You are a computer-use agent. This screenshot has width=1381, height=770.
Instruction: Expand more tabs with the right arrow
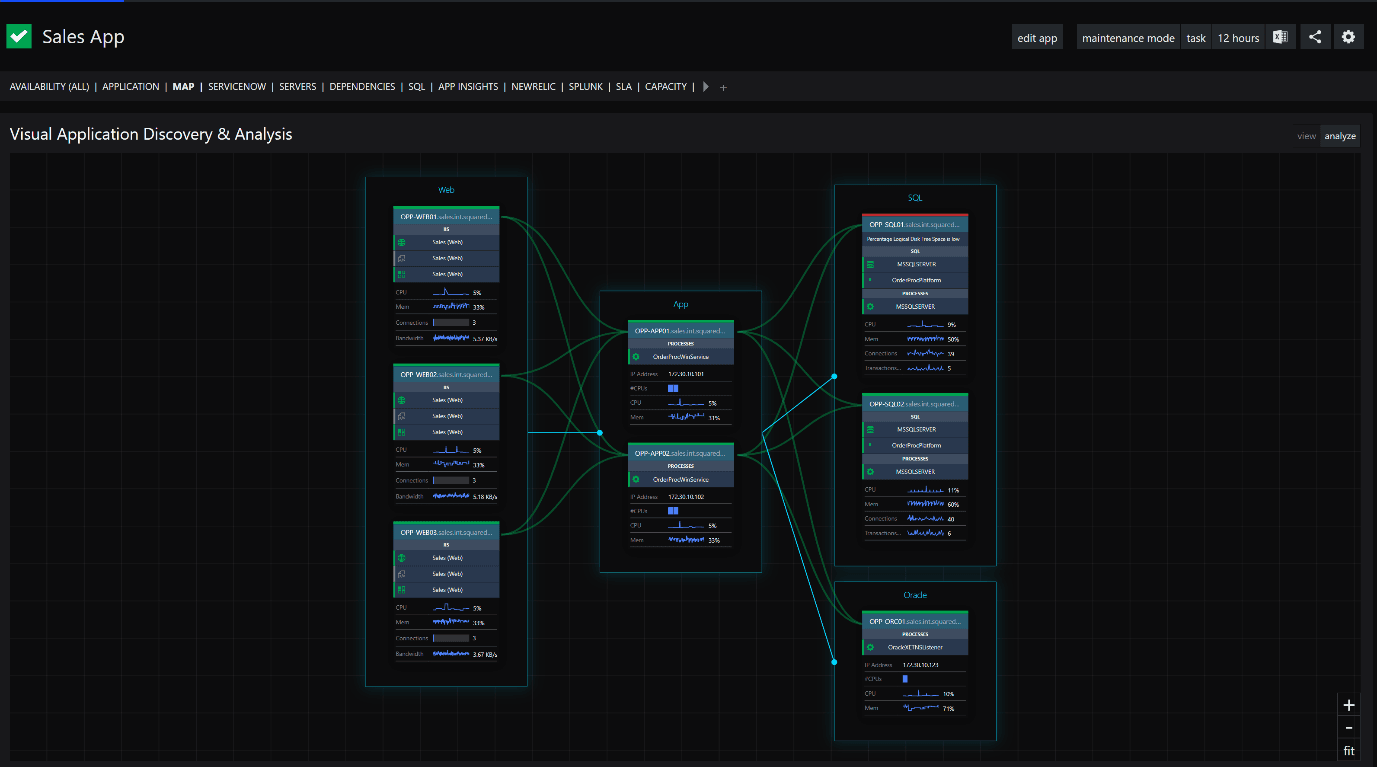[706, 87]
